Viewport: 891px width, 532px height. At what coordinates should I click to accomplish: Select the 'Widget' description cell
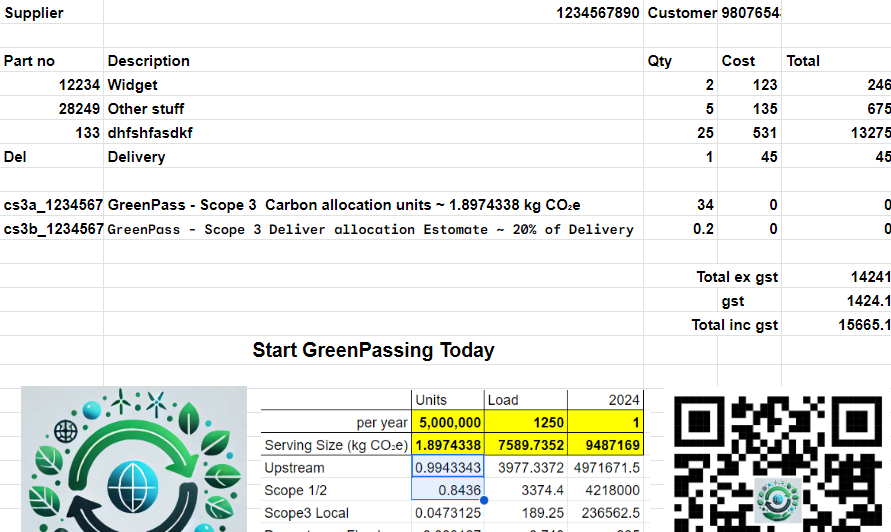(x=373, y=84)
